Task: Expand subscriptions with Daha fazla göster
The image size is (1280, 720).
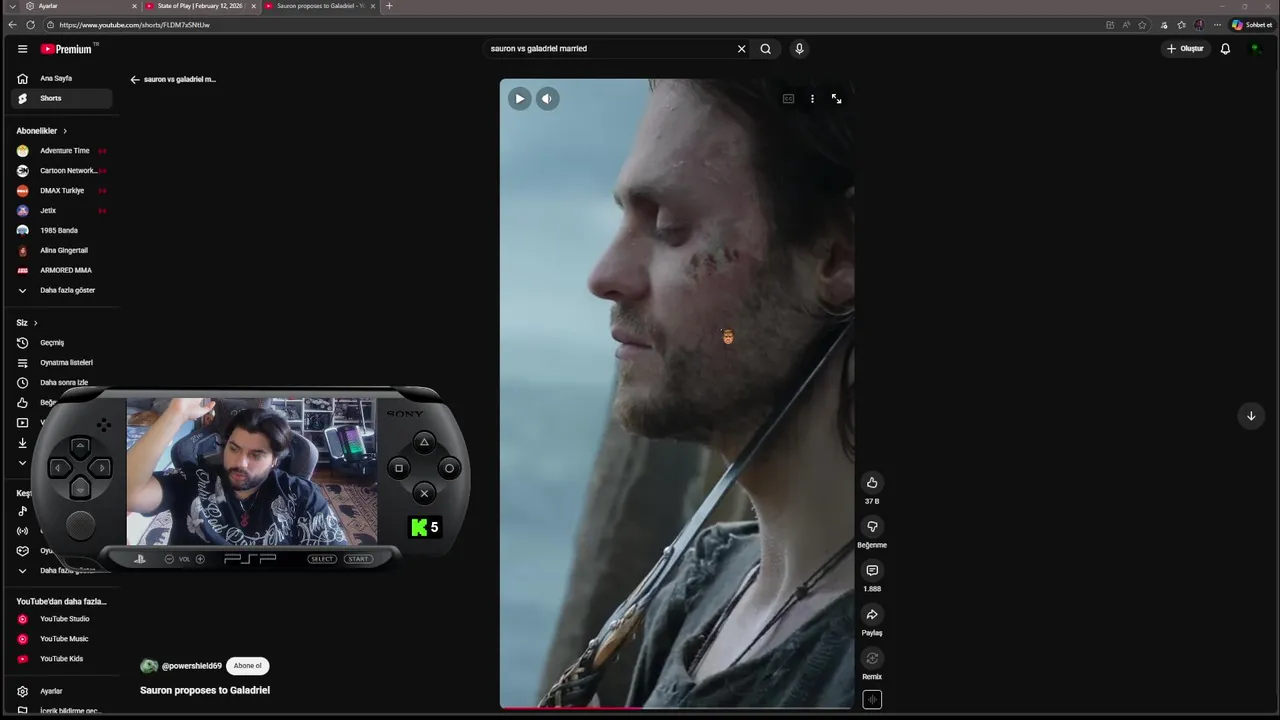Action: [x=62, y=290]
